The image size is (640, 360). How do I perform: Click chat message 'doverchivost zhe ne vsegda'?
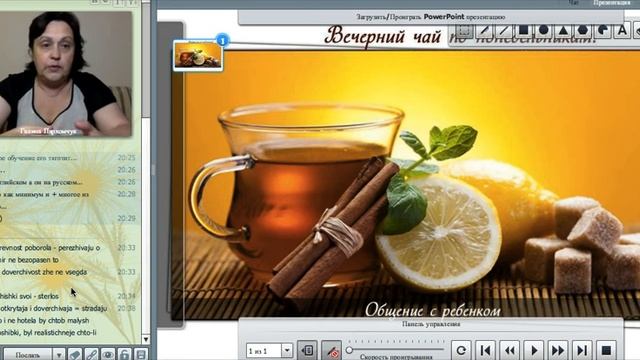coord(43,272)
